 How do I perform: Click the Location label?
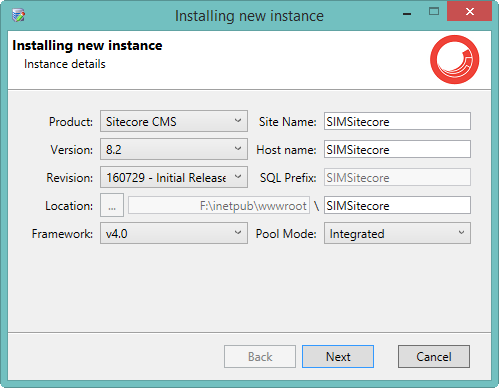click(x=69, y=206)
